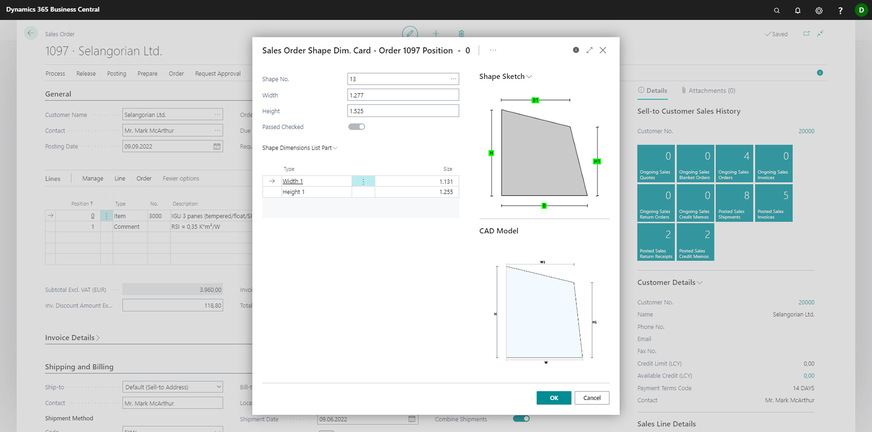Open the help question mark icon
Screen dimensions: 872x432
(839, 9)
